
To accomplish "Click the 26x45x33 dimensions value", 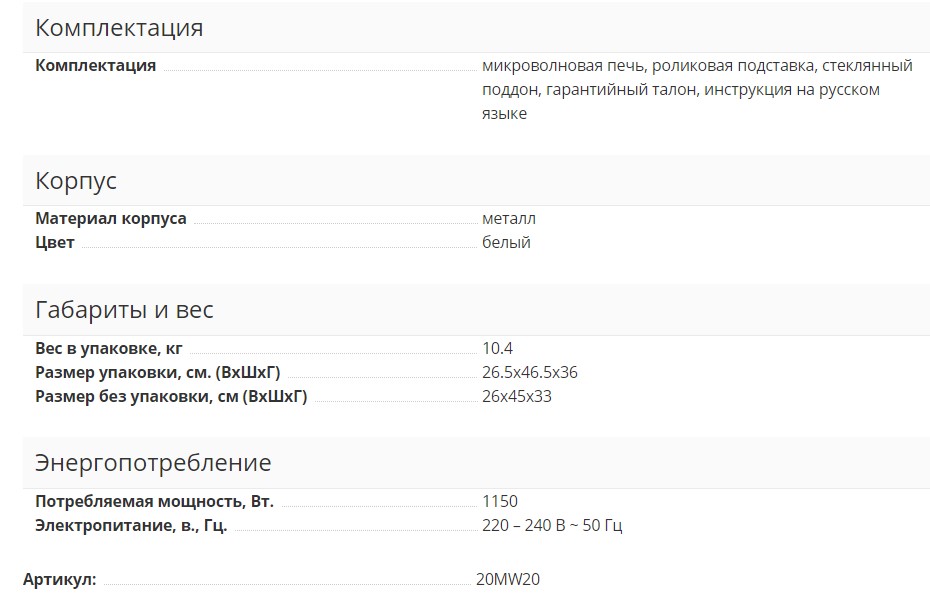I will [x=517, y=397].
